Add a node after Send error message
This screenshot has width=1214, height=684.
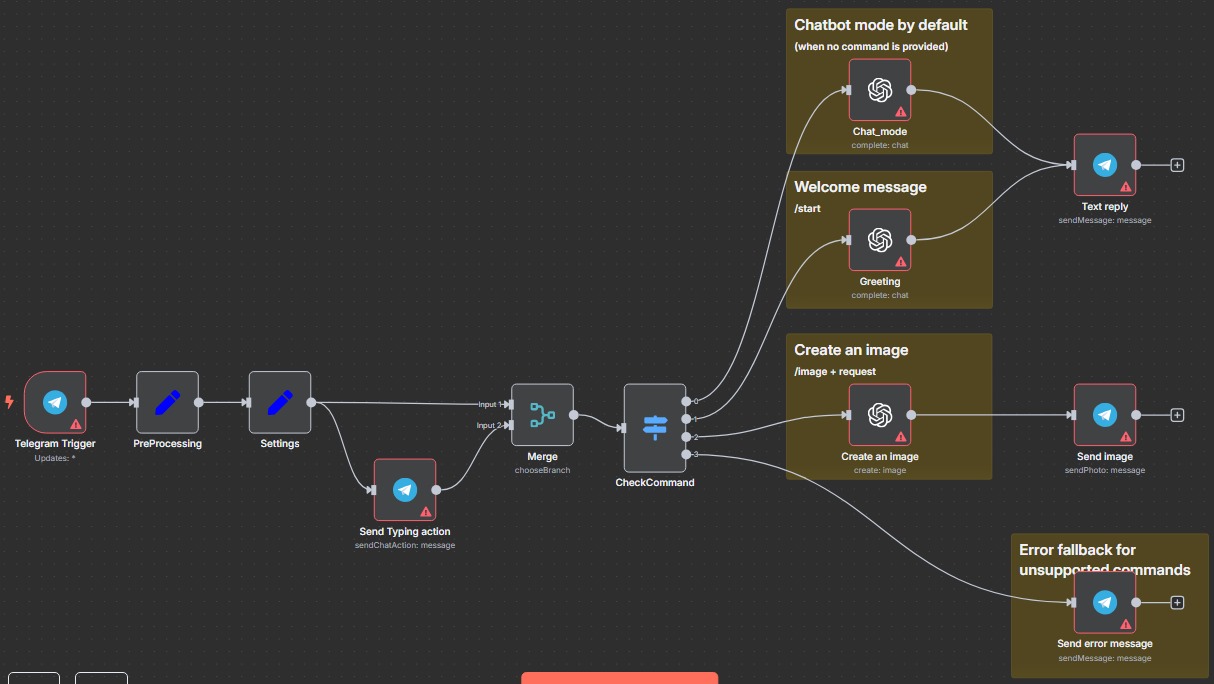click(1177, 602)
